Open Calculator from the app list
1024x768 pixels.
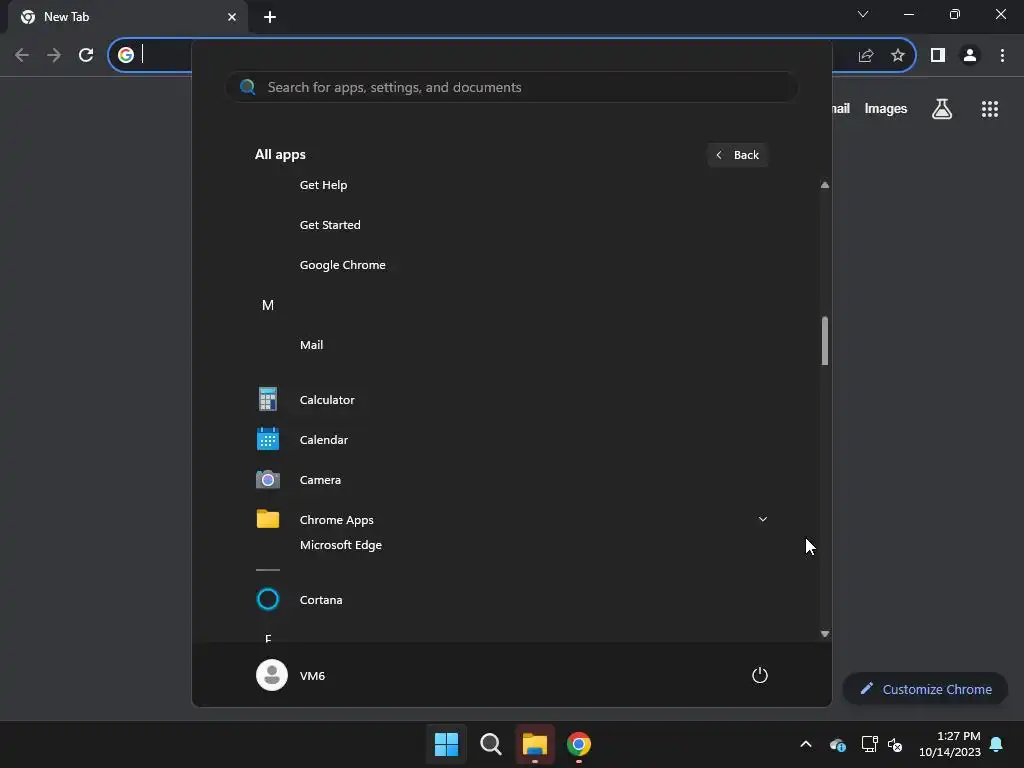click(x=327, y=400)
